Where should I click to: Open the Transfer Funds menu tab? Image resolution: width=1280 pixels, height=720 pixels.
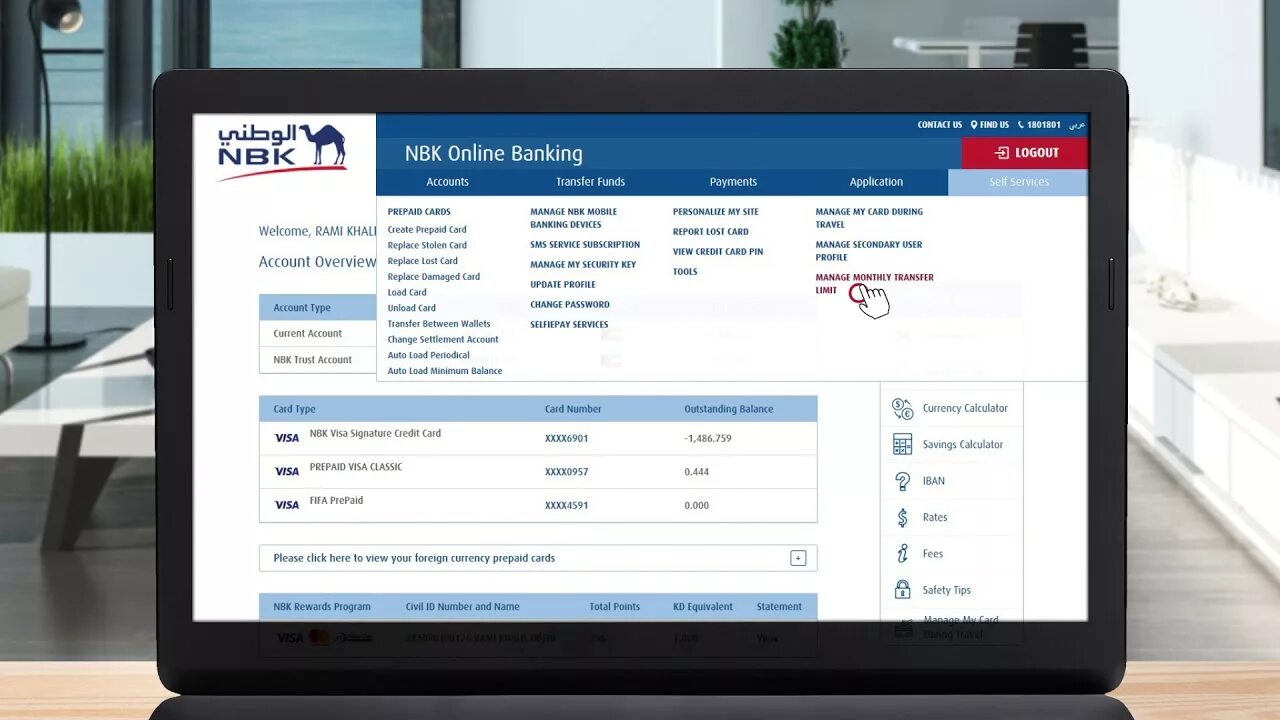pos(590,182)
